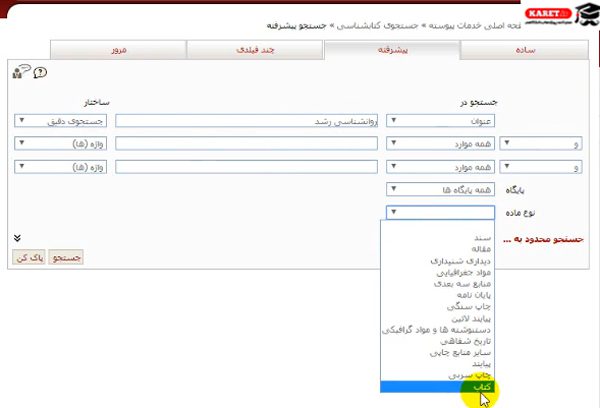The height and width of the screenshot is (408, 600).
Task: Click the نوع ماده material type dropdown
Action: (440, 212)
